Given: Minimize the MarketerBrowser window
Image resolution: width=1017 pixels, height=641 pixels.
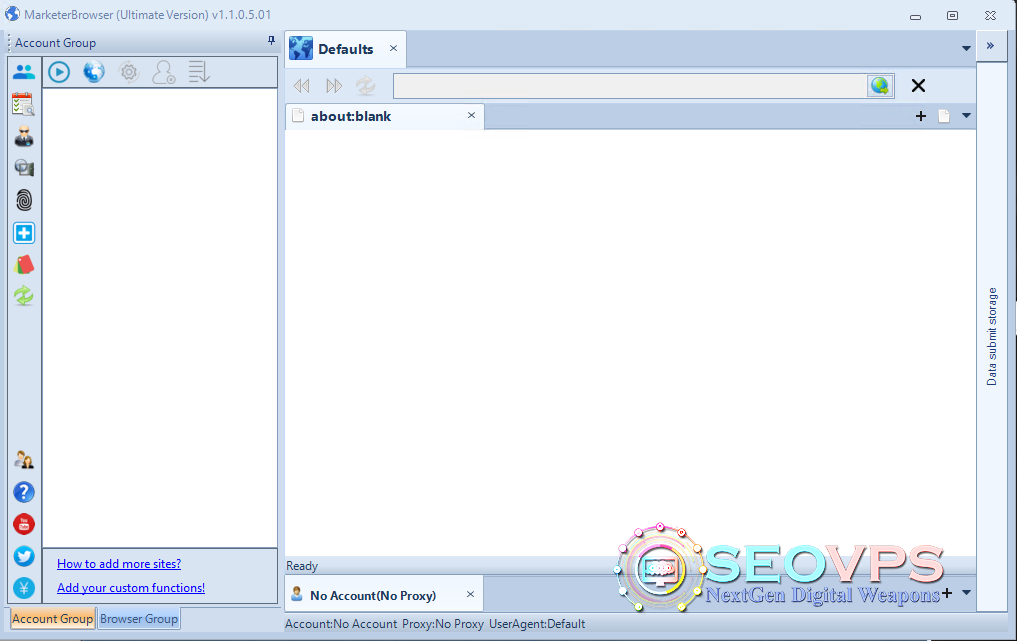Looking at the screenshot, I should tap(916, 16).
